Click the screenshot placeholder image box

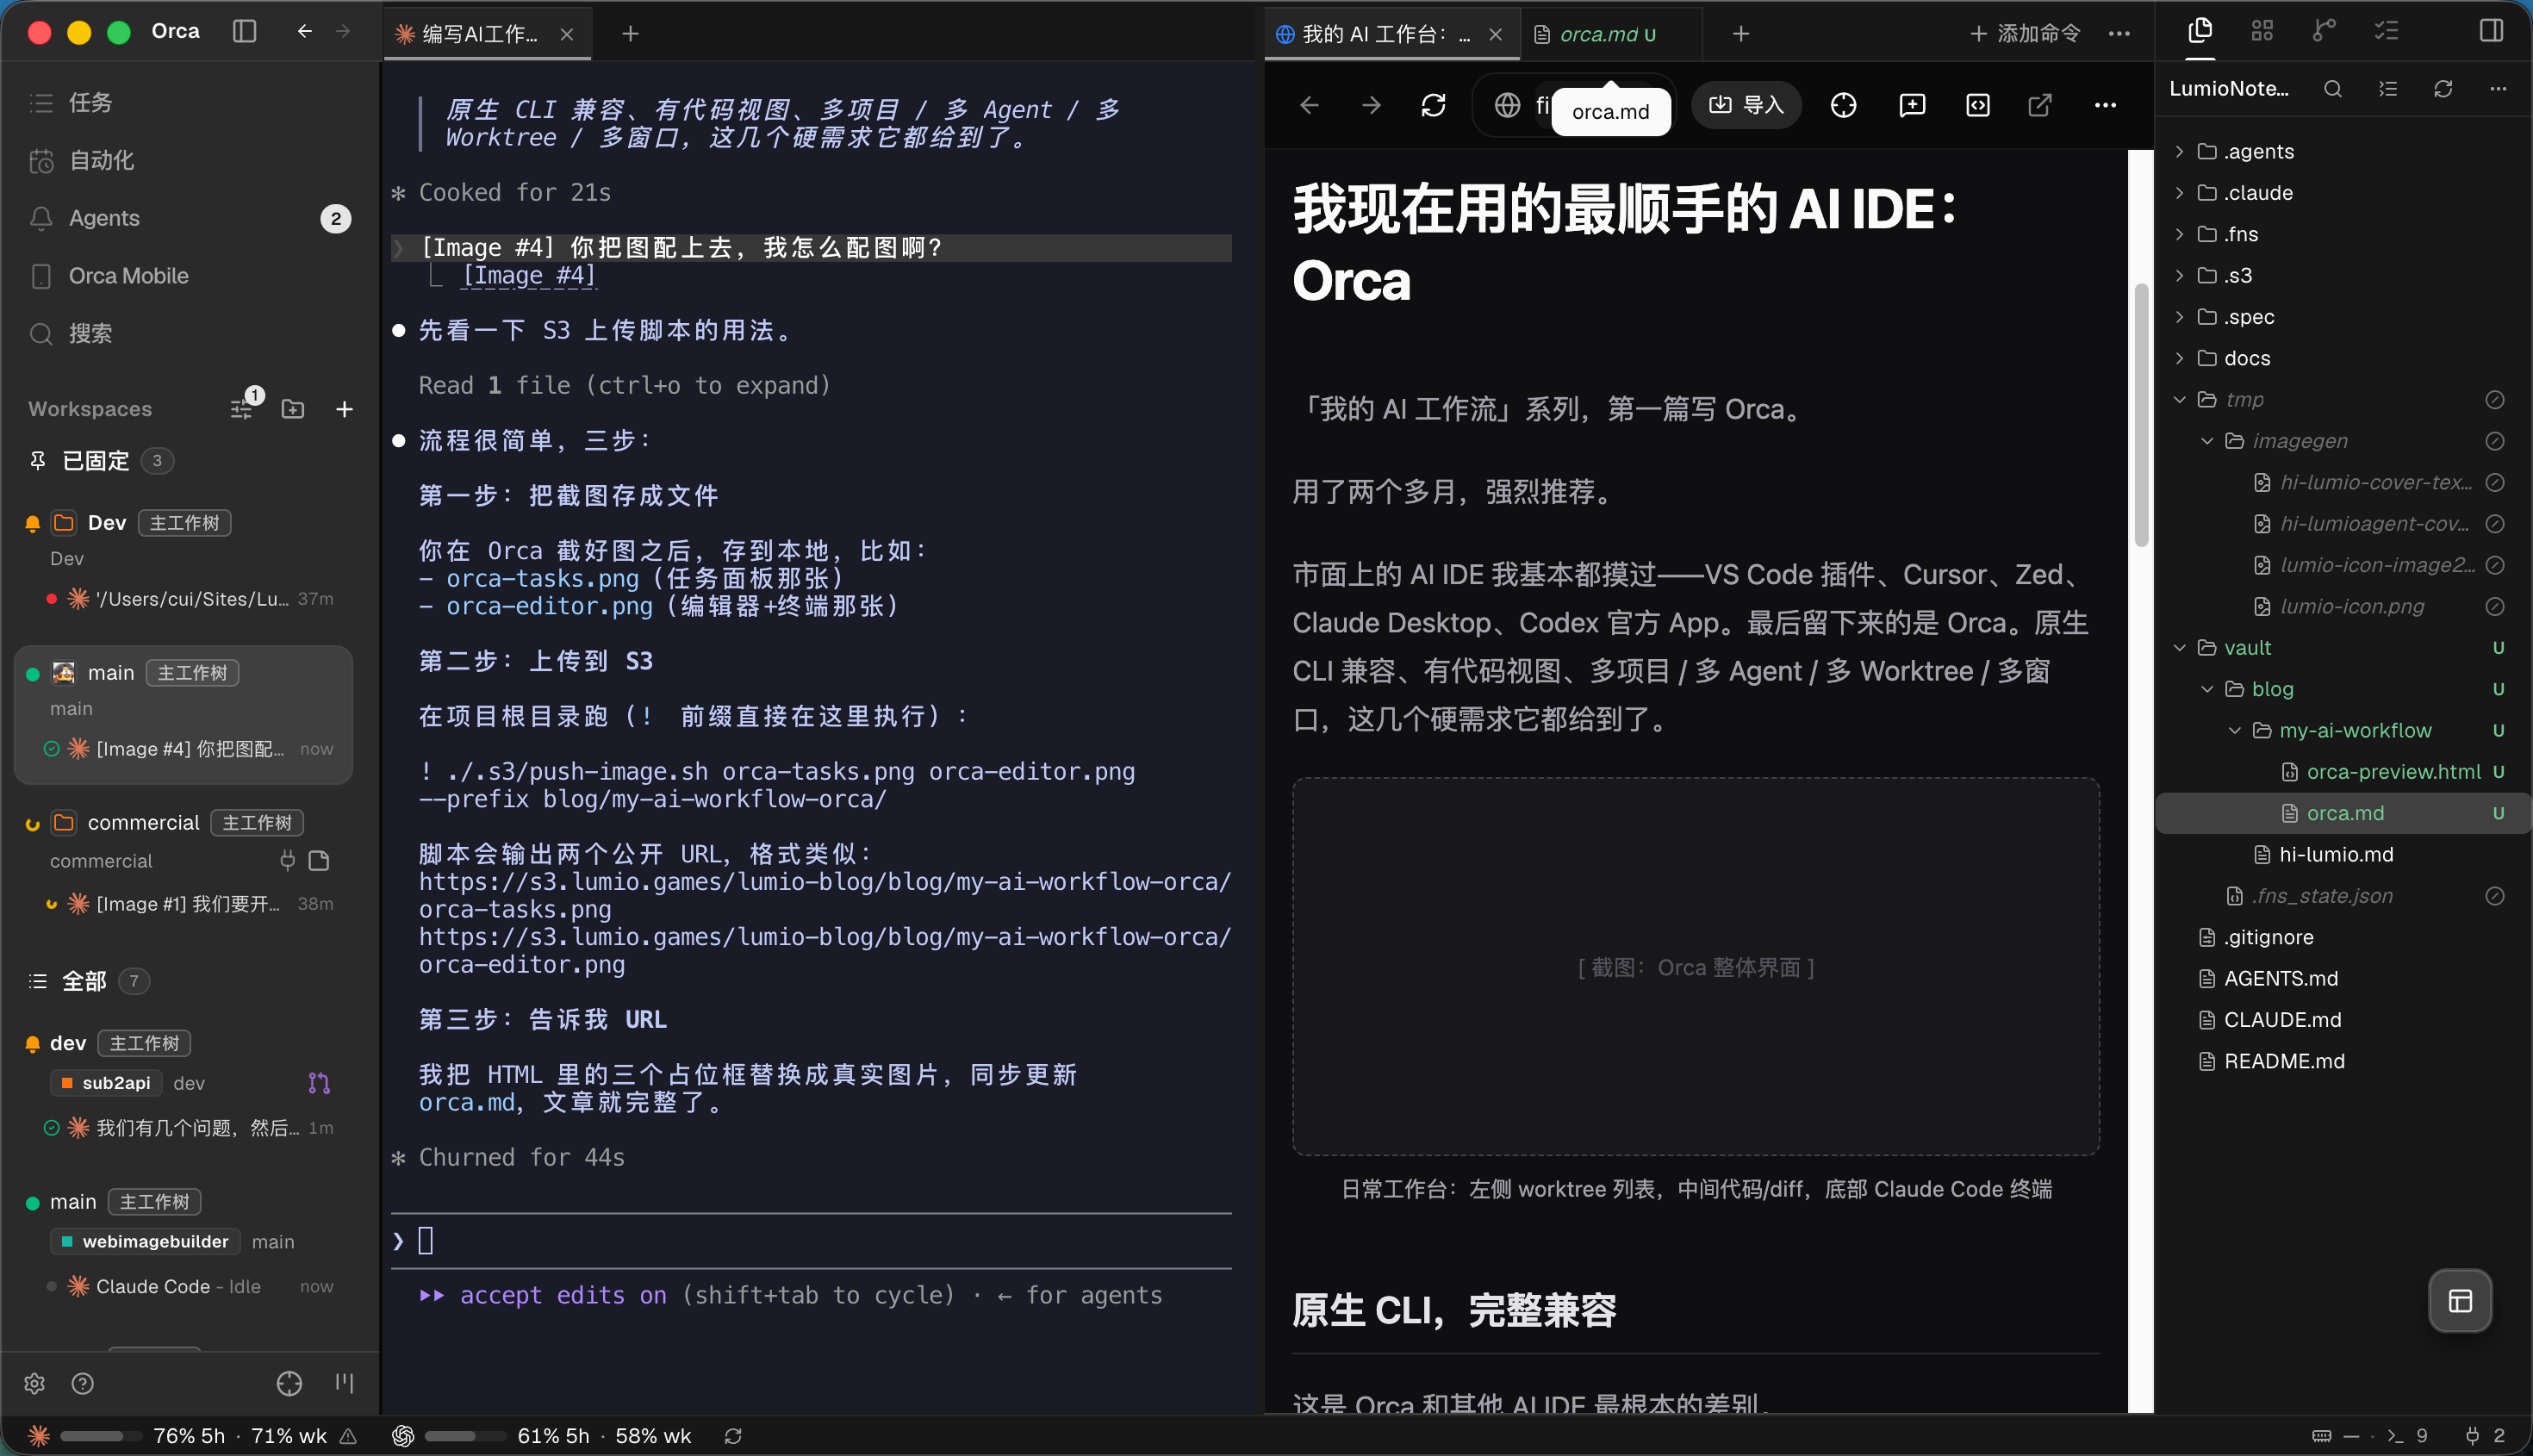1696,967
